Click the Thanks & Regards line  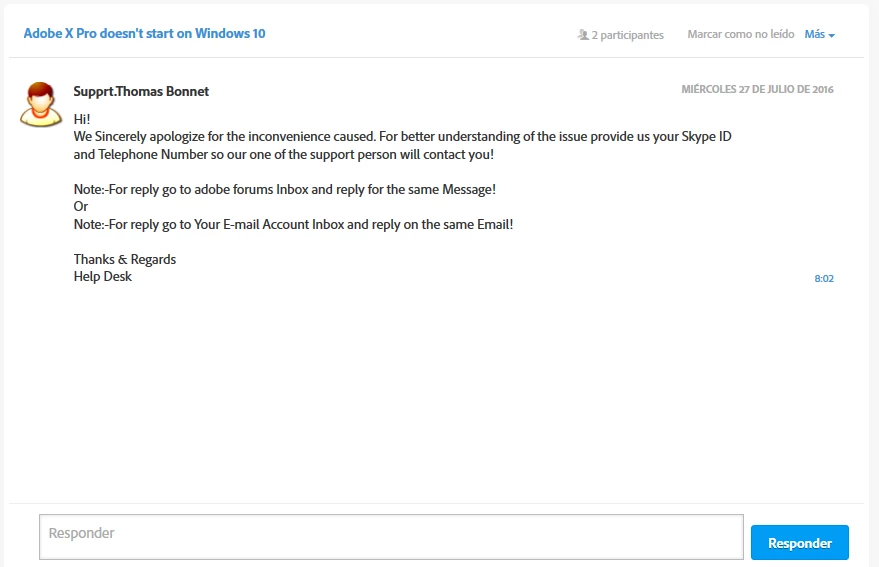click(125, 259)
